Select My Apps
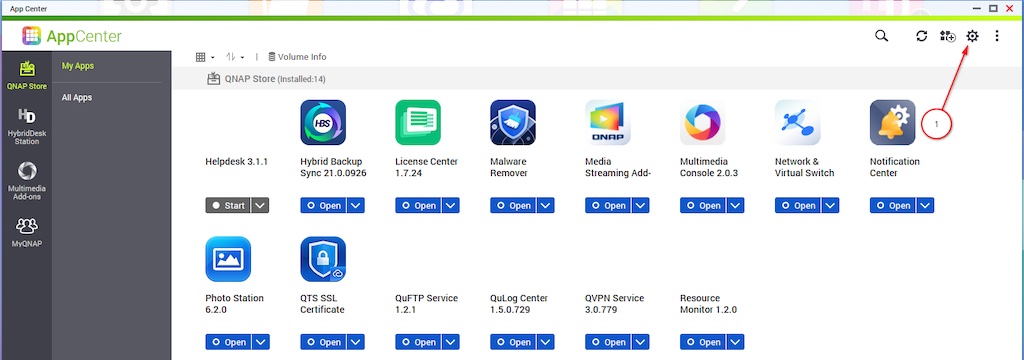The height and width of the screenshot is (360, 1024). pyautogui.click(x=78, y=66)
